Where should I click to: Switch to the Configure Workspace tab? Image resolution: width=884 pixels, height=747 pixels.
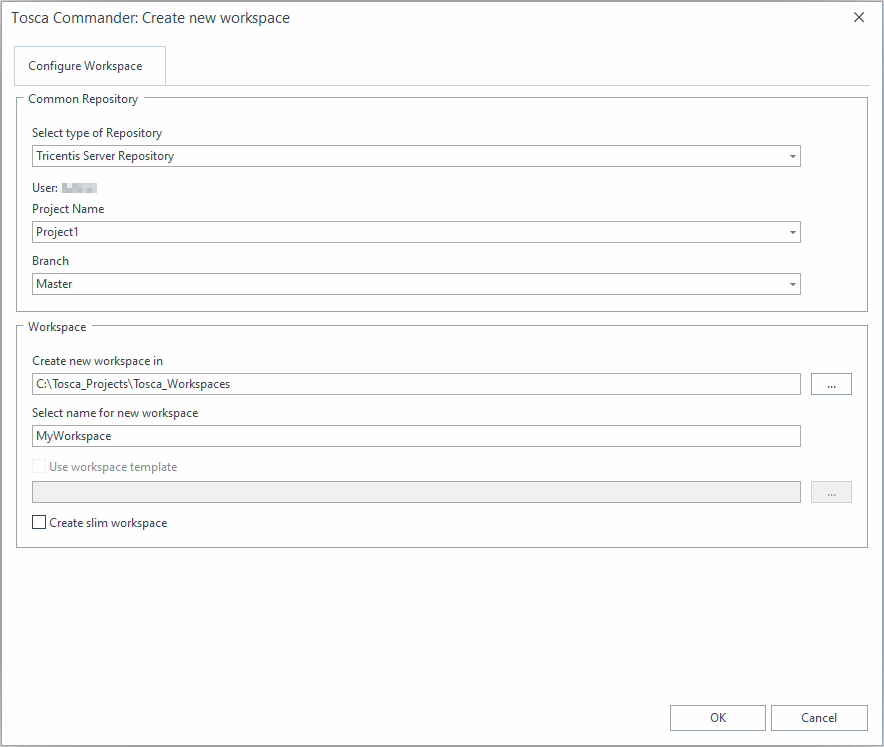85,66
